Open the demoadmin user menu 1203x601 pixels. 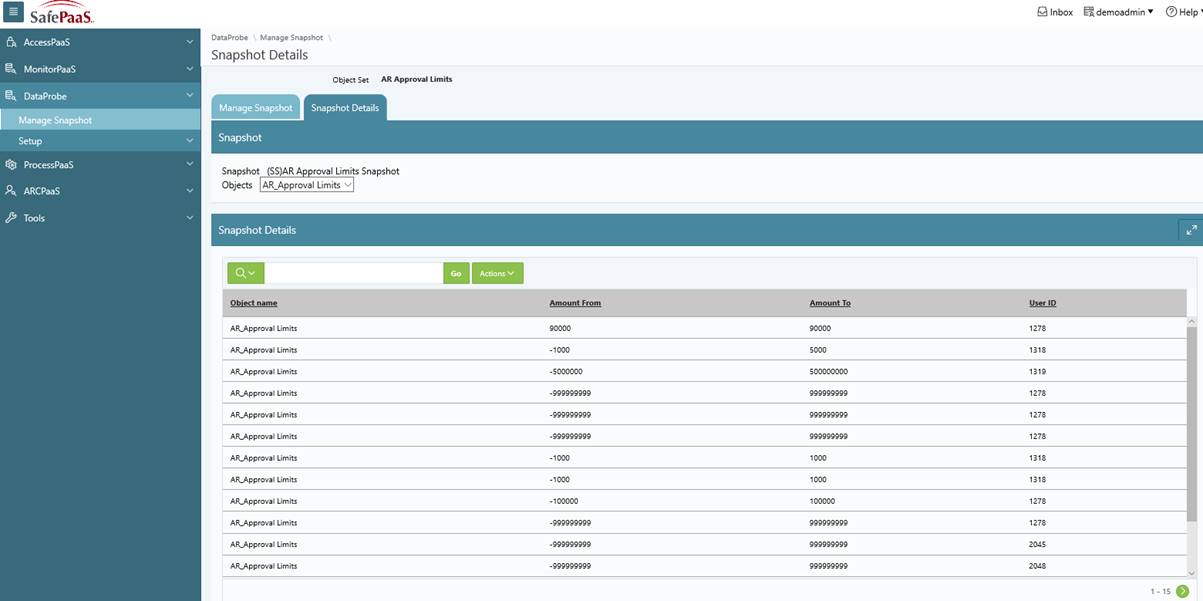click(1118, 12)
